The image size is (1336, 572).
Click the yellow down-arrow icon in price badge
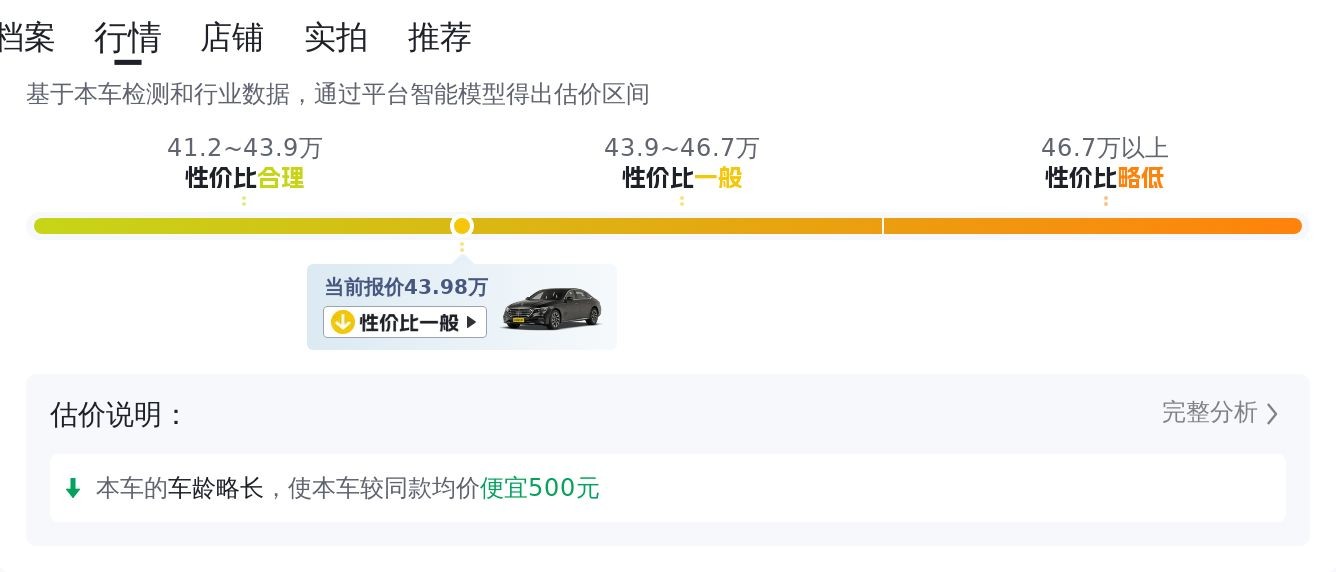pos(342,322)
